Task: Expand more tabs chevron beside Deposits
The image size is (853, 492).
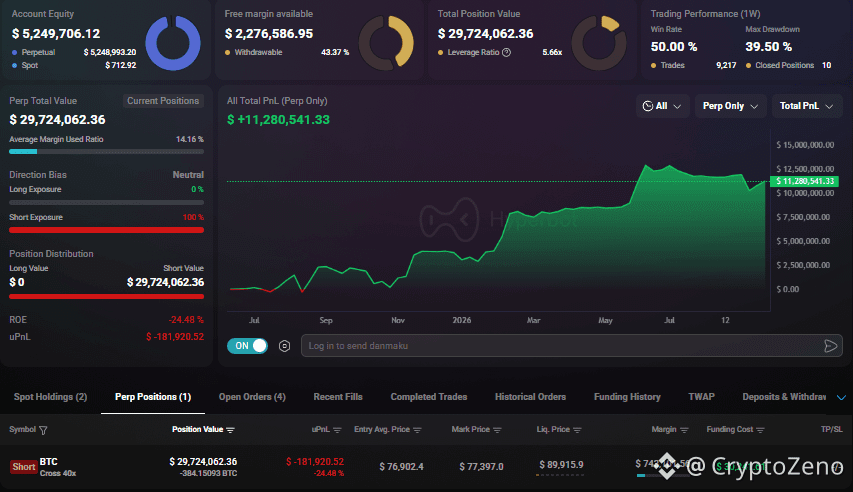Action: tap(841, 397)
